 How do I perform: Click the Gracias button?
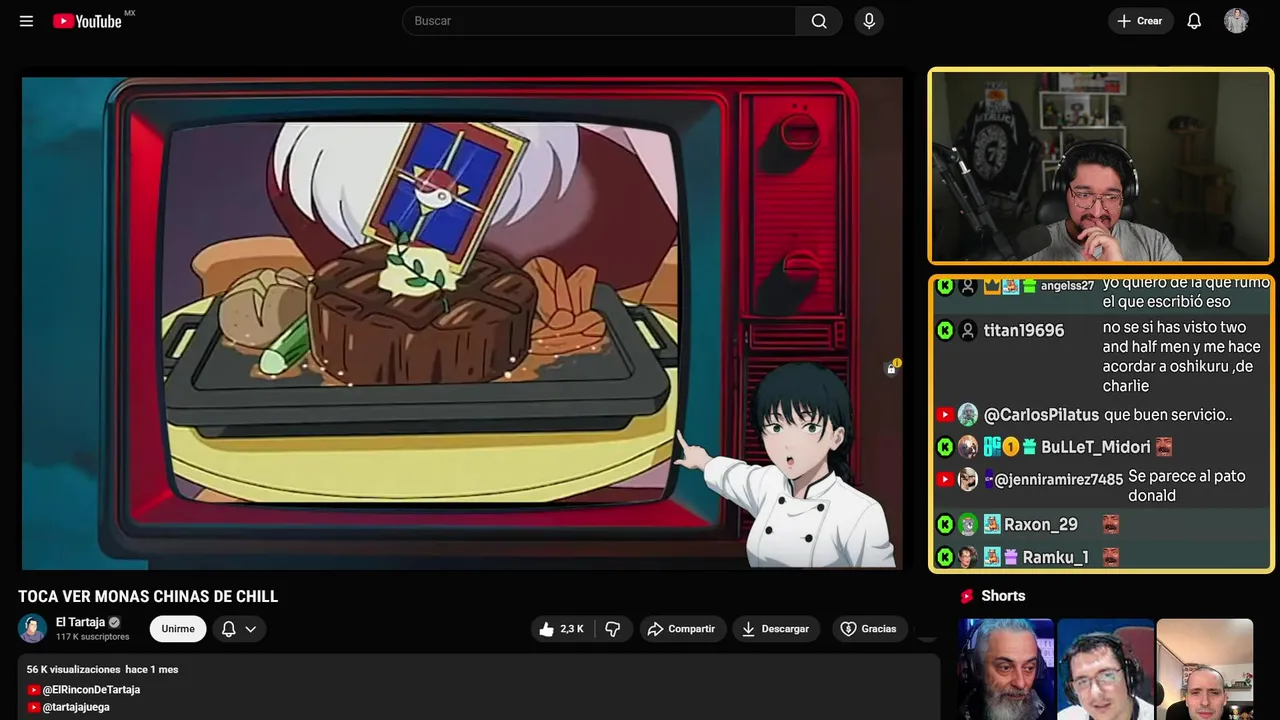point(869,629)
